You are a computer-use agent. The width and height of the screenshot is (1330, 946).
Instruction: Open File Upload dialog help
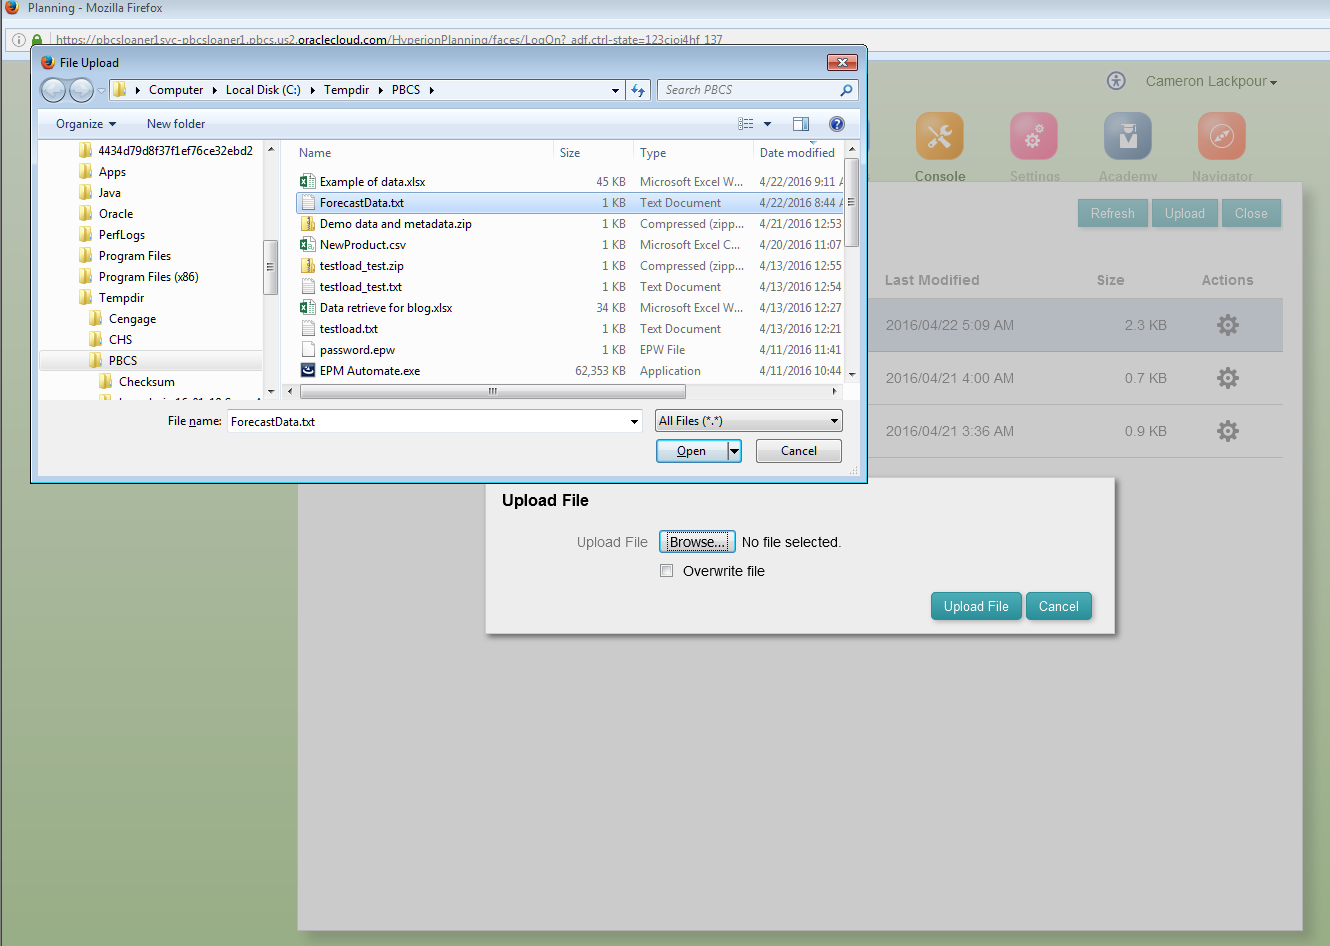(837, 124)
